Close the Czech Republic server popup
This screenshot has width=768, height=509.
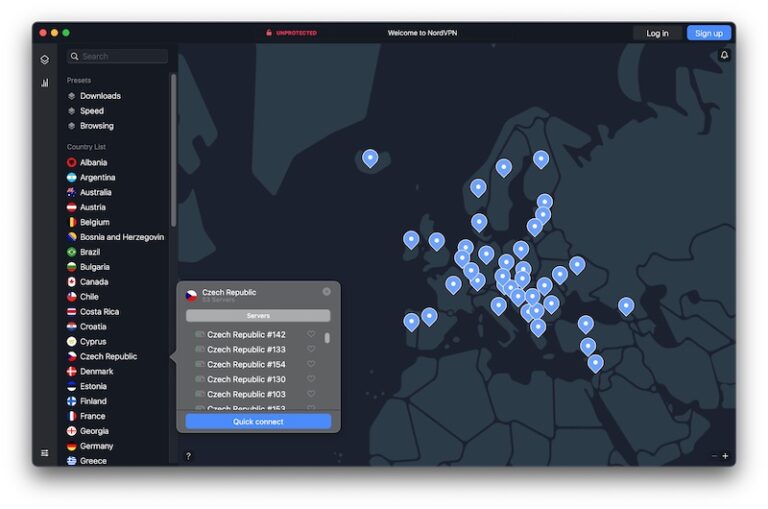[x=326, y=292]
